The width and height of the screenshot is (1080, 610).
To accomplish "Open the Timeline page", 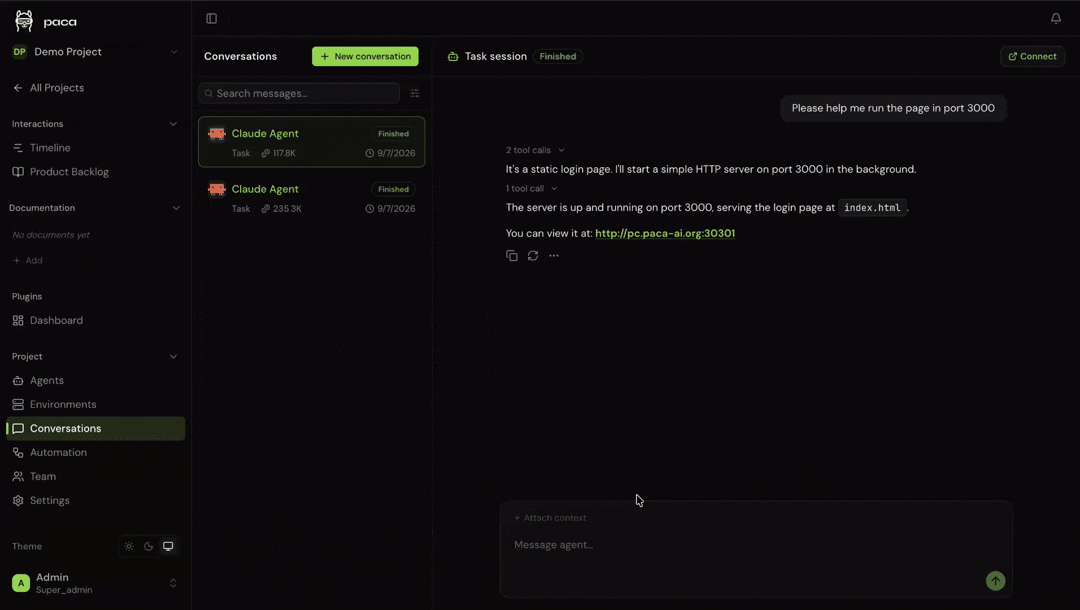I will click(x=95, y=147).
